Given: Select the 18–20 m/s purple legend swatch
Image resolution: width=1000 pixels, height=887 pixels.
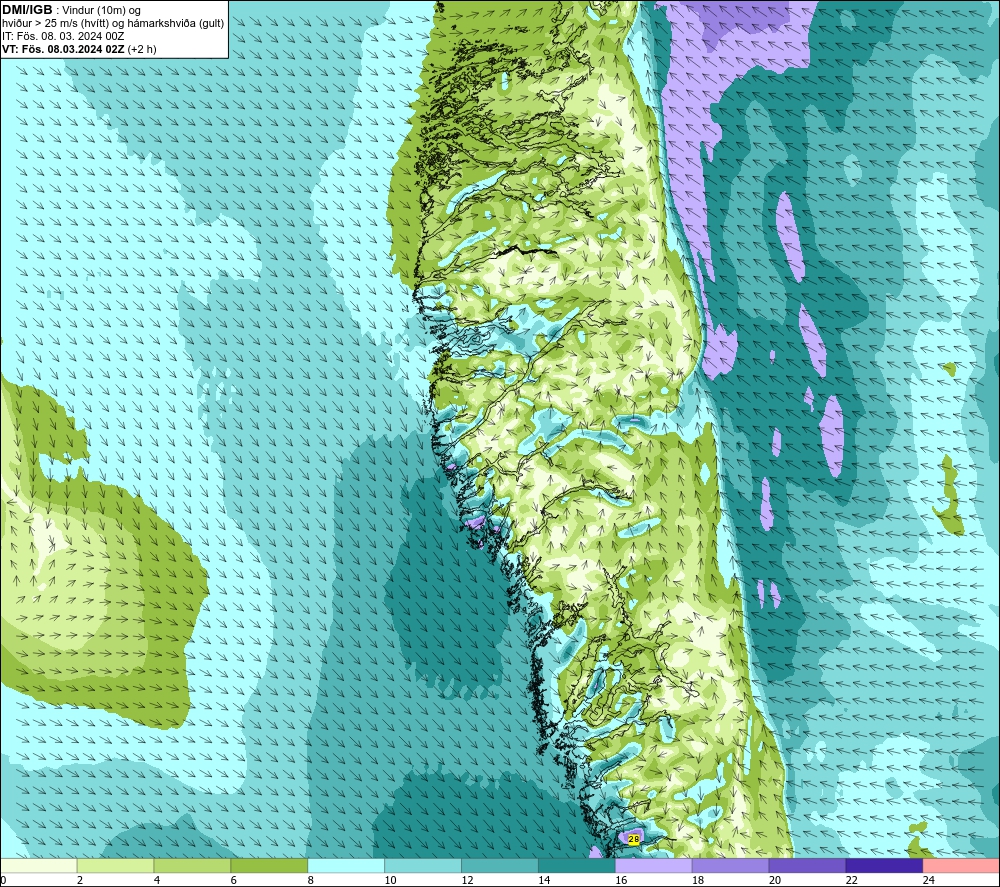Looking at the screenshot, I should [730, 866].
